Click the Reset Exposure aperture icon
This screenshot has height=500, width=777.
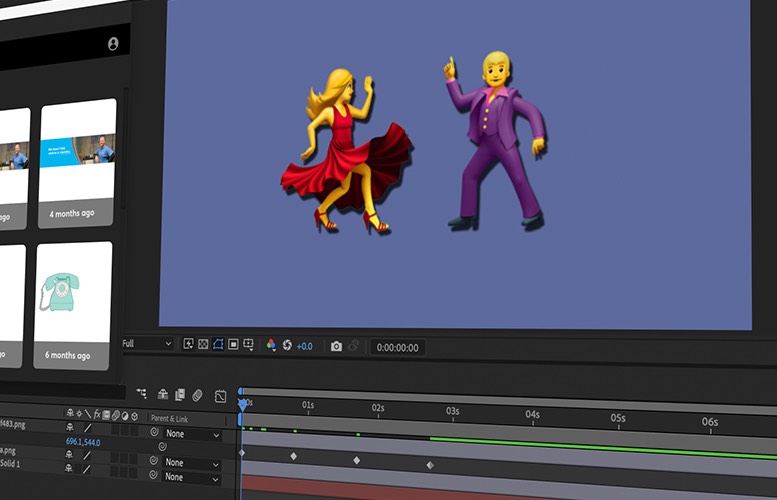click(287, 345)
